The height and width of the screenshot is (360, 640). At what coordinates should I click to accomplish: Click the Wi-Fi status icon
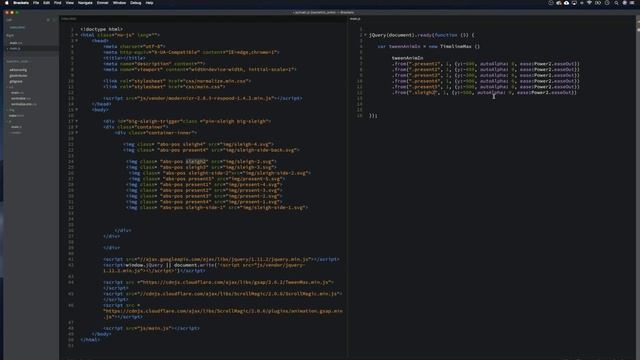589,3
